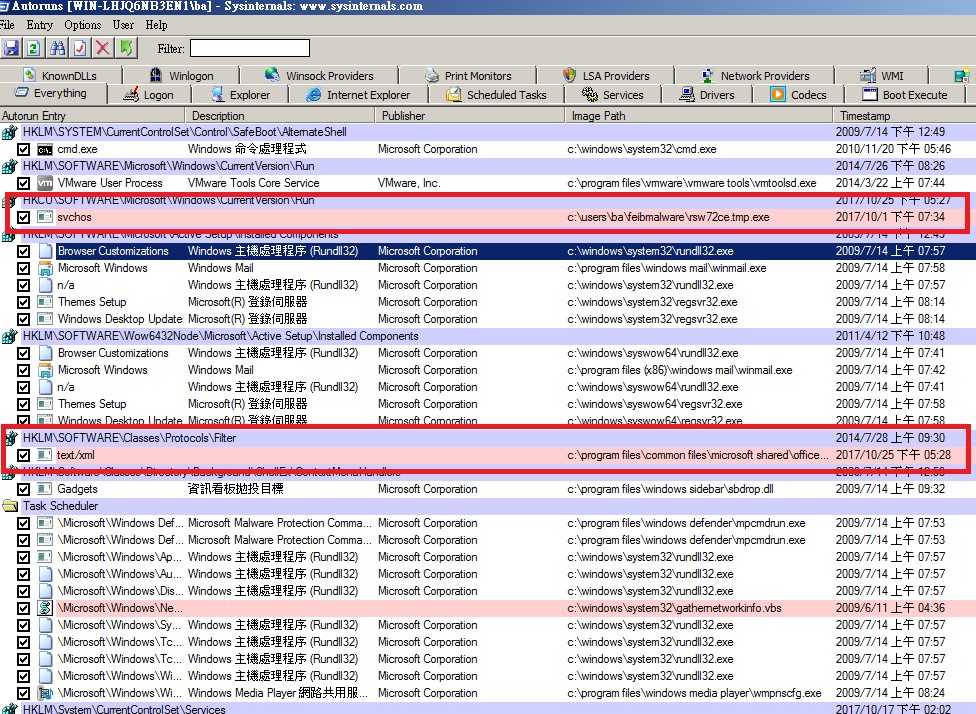
Task: Select the VMware, Inc. publisher cell
Action: coord(409,183)
